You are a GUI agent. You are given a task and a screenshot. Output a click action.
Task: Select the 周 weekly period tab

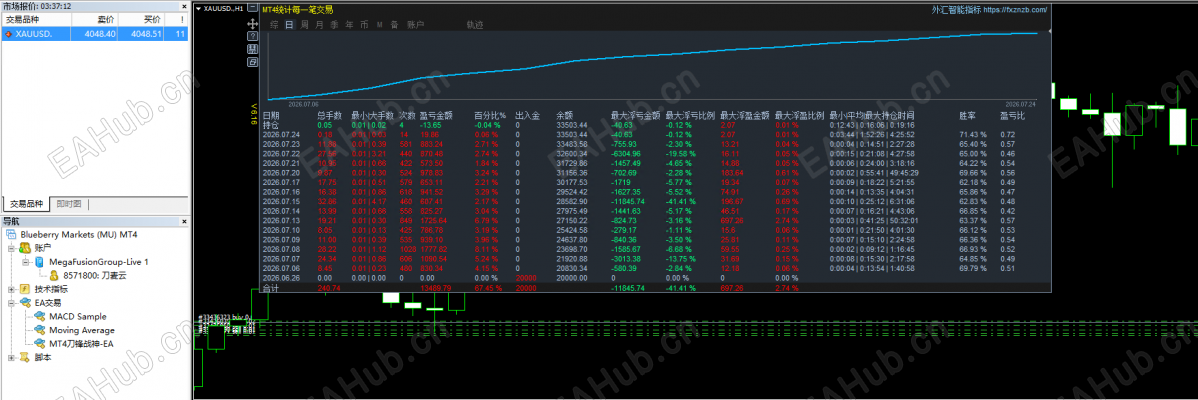(304, 24)
